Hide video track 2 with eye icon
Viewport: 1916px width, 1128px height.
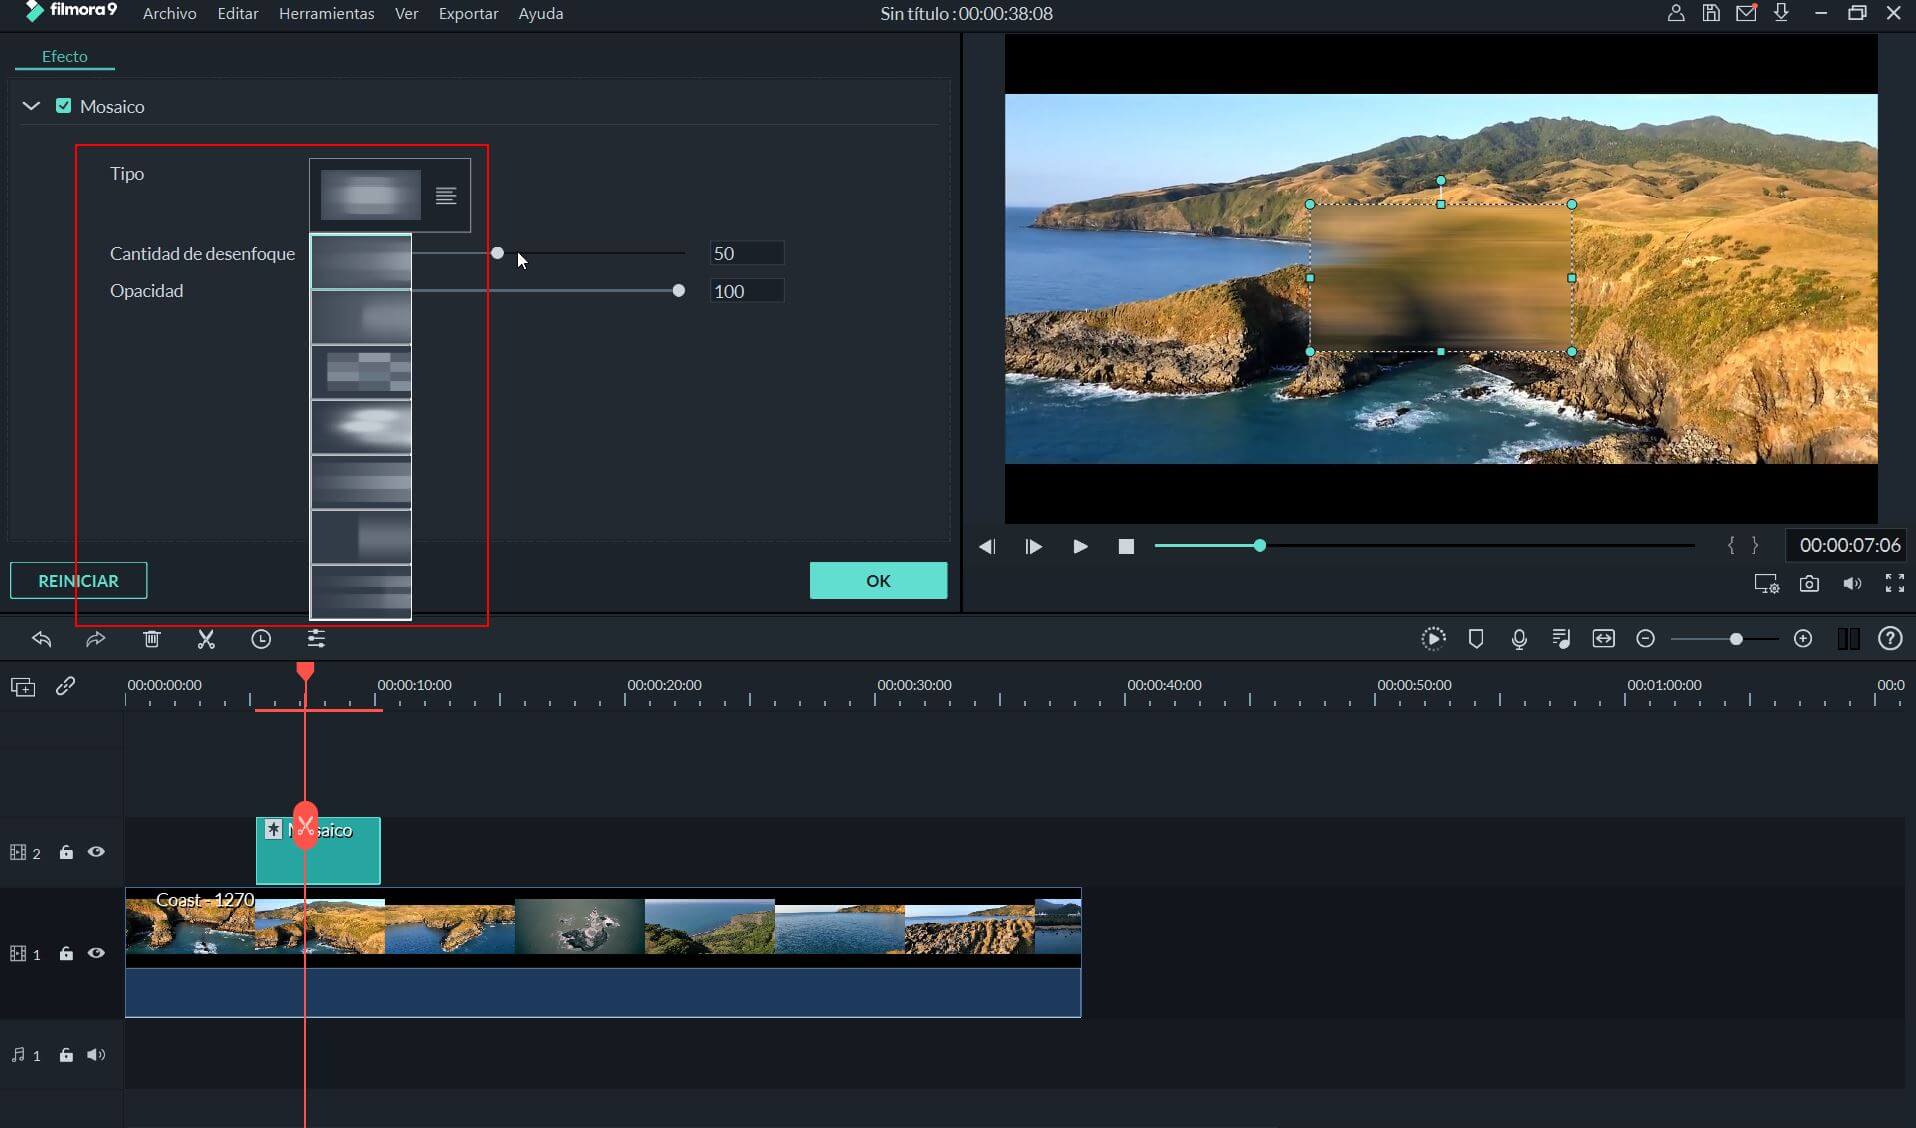(x=96, y=852)
